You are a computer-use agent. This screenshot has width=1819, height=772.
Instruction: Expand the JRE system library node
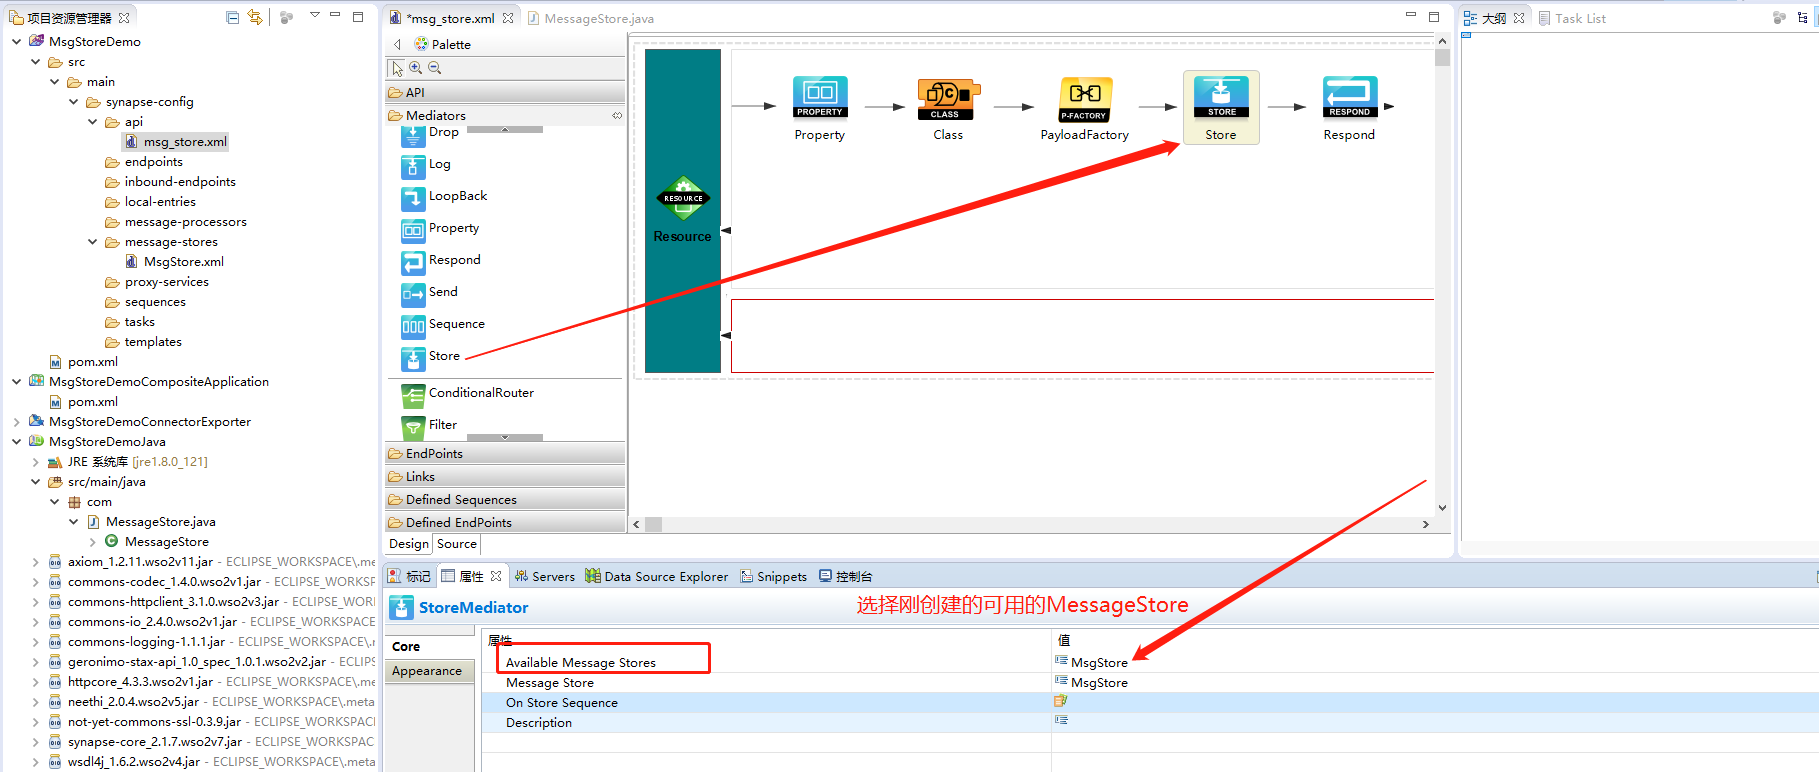click(35, 462)
